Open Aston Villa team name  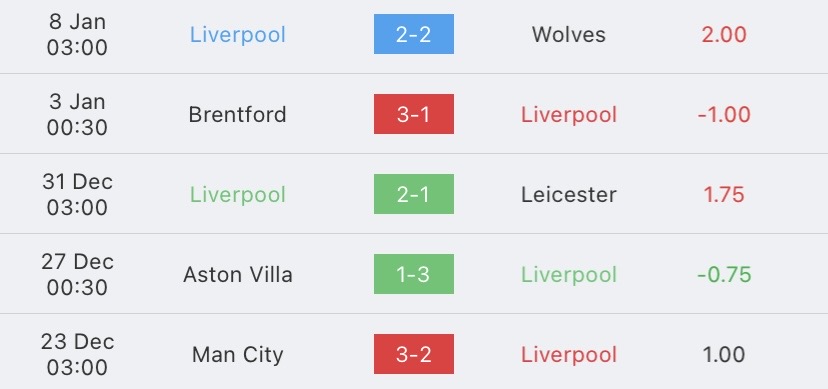(x=238, y=274)
